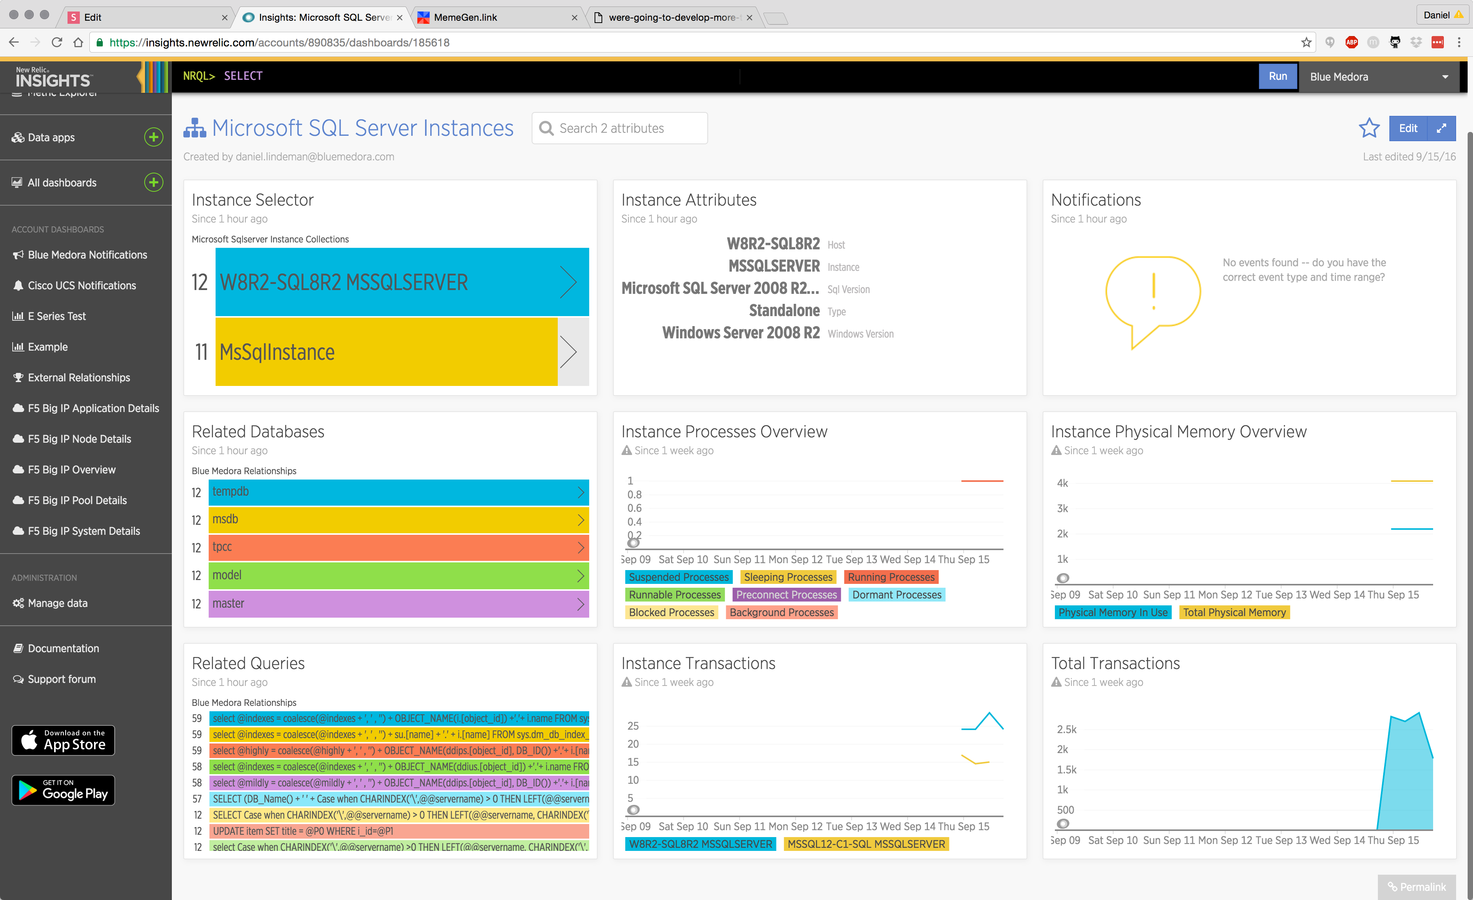1473x900 pixels.
Task: Click the favorite star icon for this dashboard
Action: [1369, 128]
